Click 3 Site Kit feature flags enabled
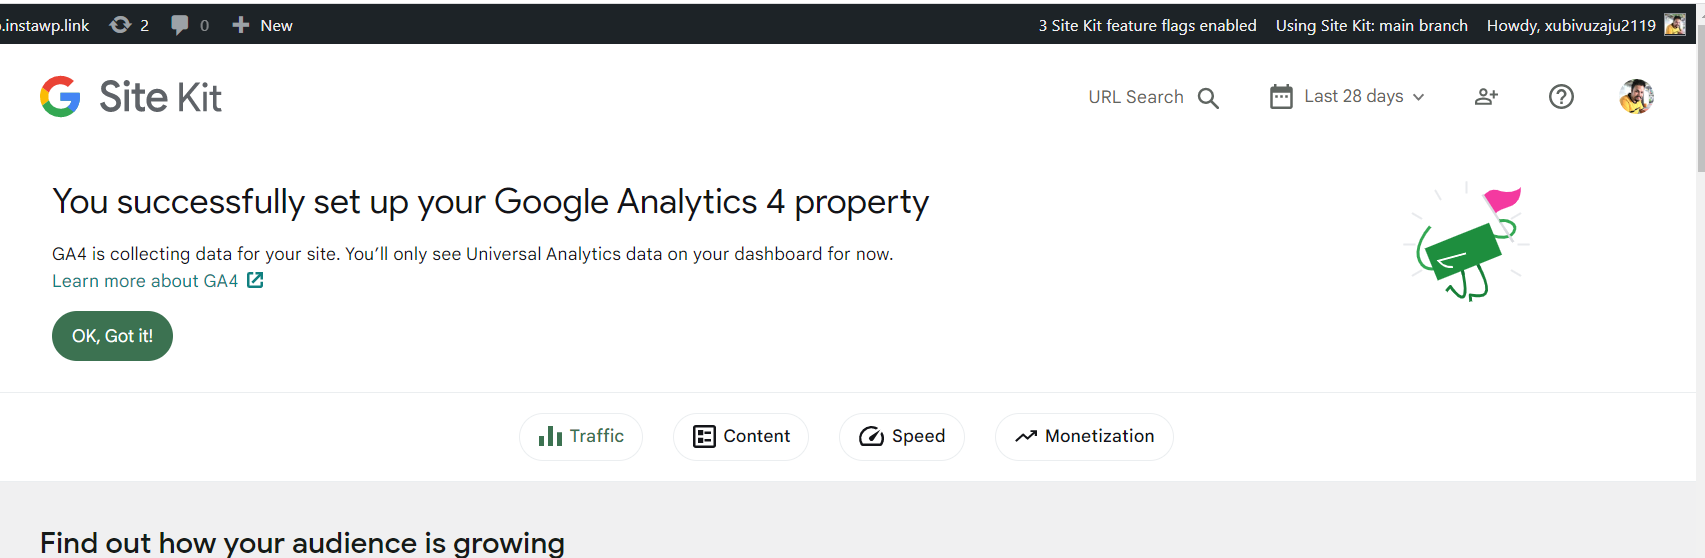This screenshot has width=1705, height=558. tap(1147, 25)
